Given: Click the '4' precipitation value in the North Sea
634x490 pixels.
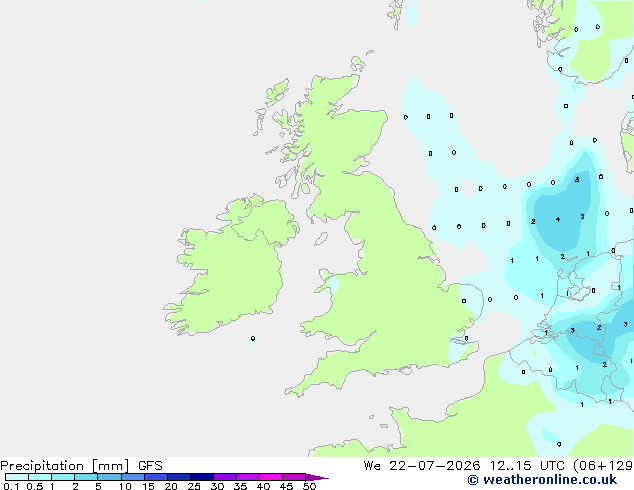Looking at the screenshot, I should pyautogui.click(x=558, y=220).
